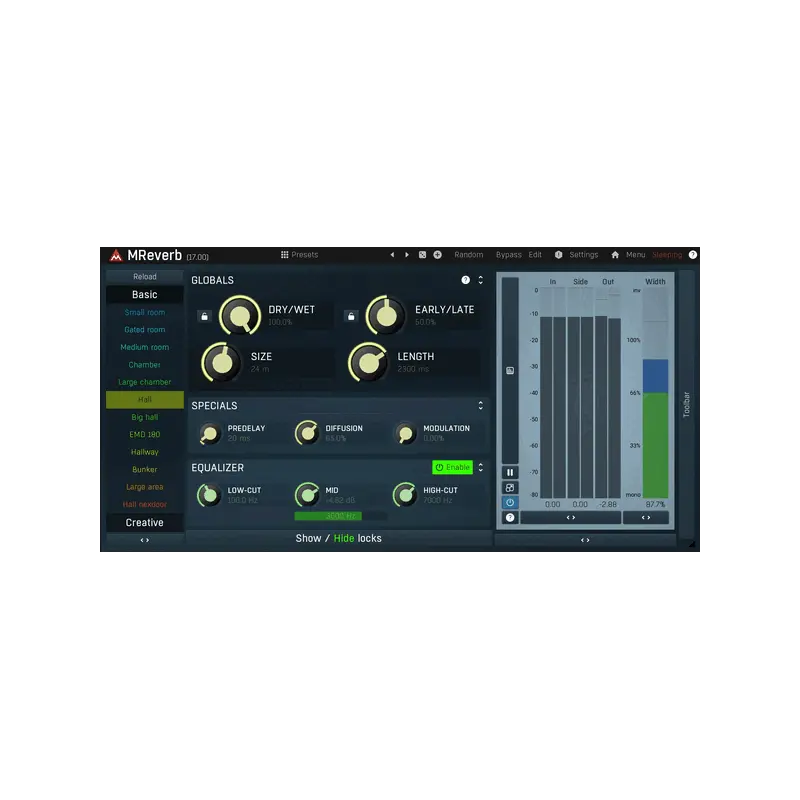Click the meter layout squares icon

[x=510, y=488]
